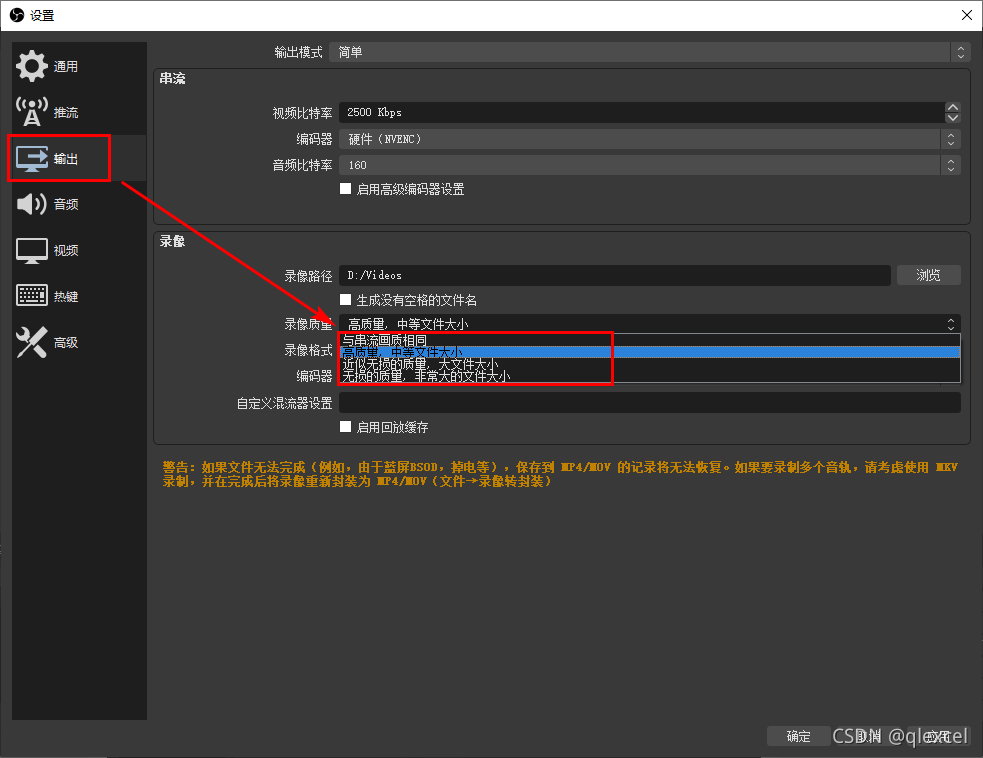Screen dimensions: 983x758
Task: Increase 视频比特率 with up arrow
Action: point(953,107)
